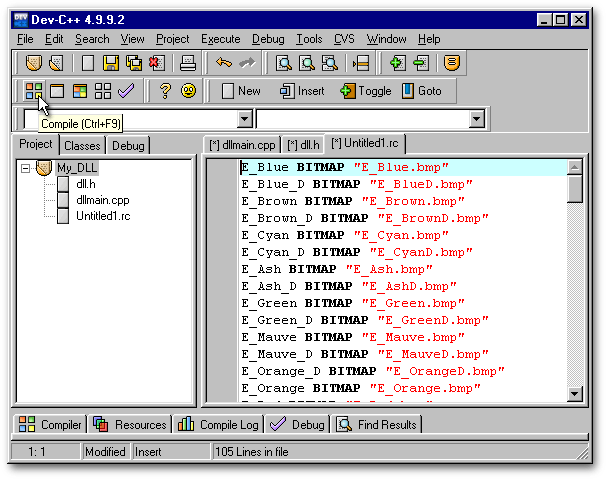
Task: Click the Save file floppy icon
Action: point(110,63)
